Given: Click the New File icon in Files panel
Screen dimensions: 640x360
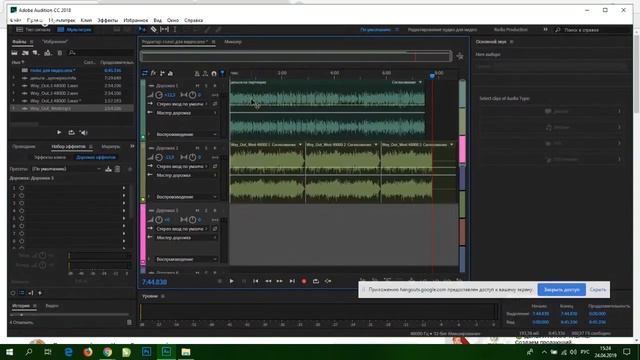Looking at the screenshot, I should click(36, 53).
